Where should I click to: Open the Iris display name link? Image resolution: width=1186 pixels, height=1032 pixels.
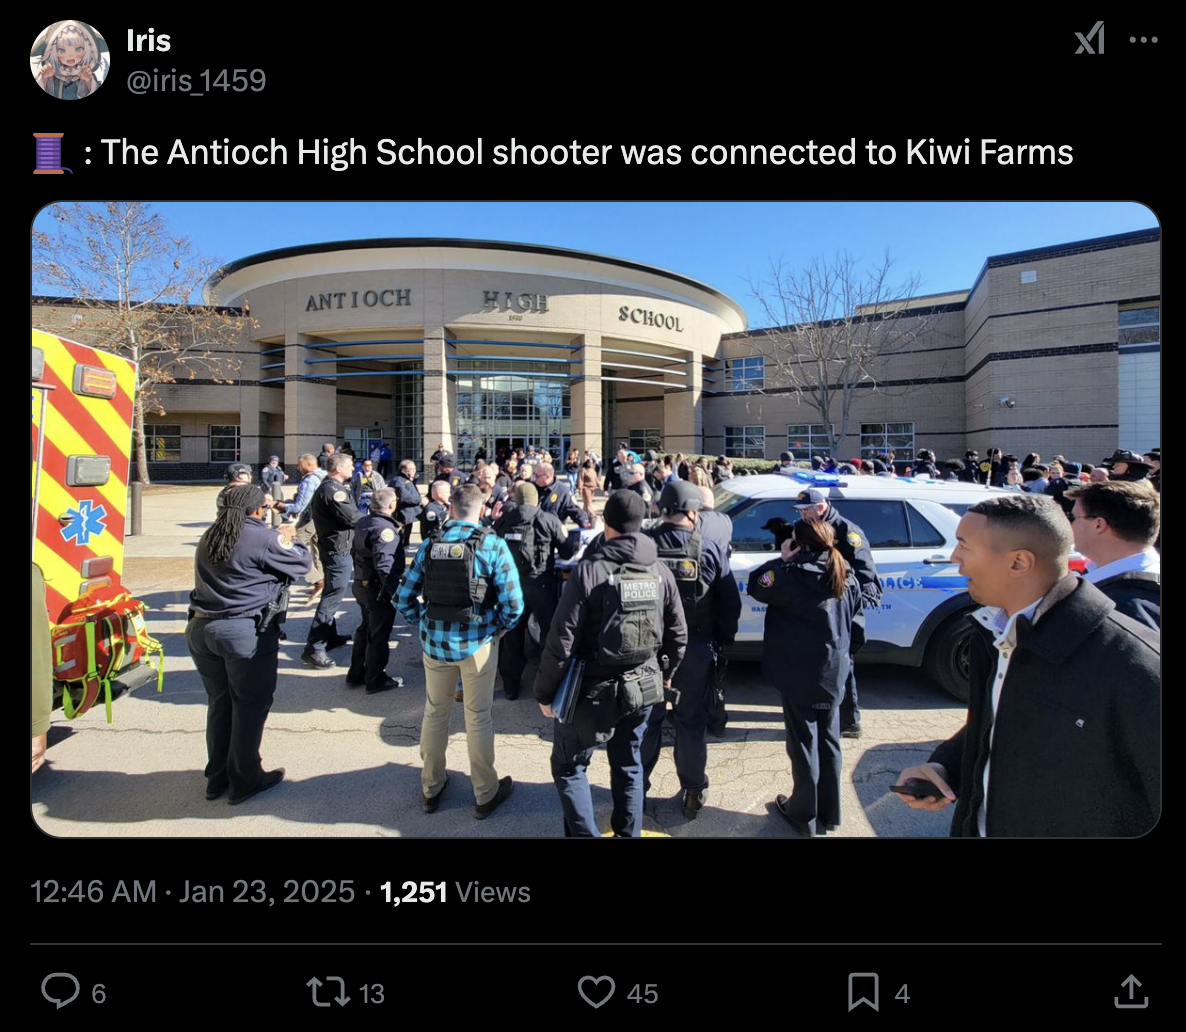pyautogui.click(x=148, y=41)
